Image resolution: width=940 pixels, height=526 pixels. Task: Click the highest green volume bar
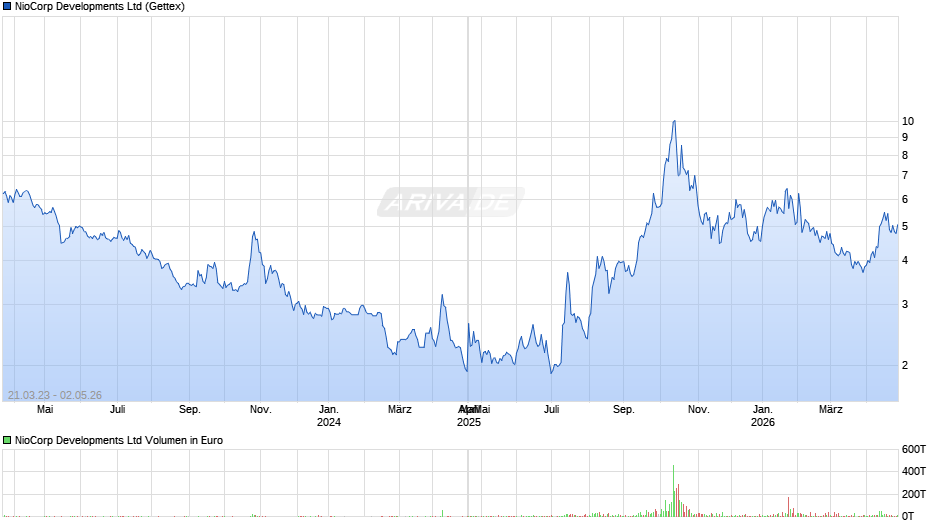click(x=673, y=491)
